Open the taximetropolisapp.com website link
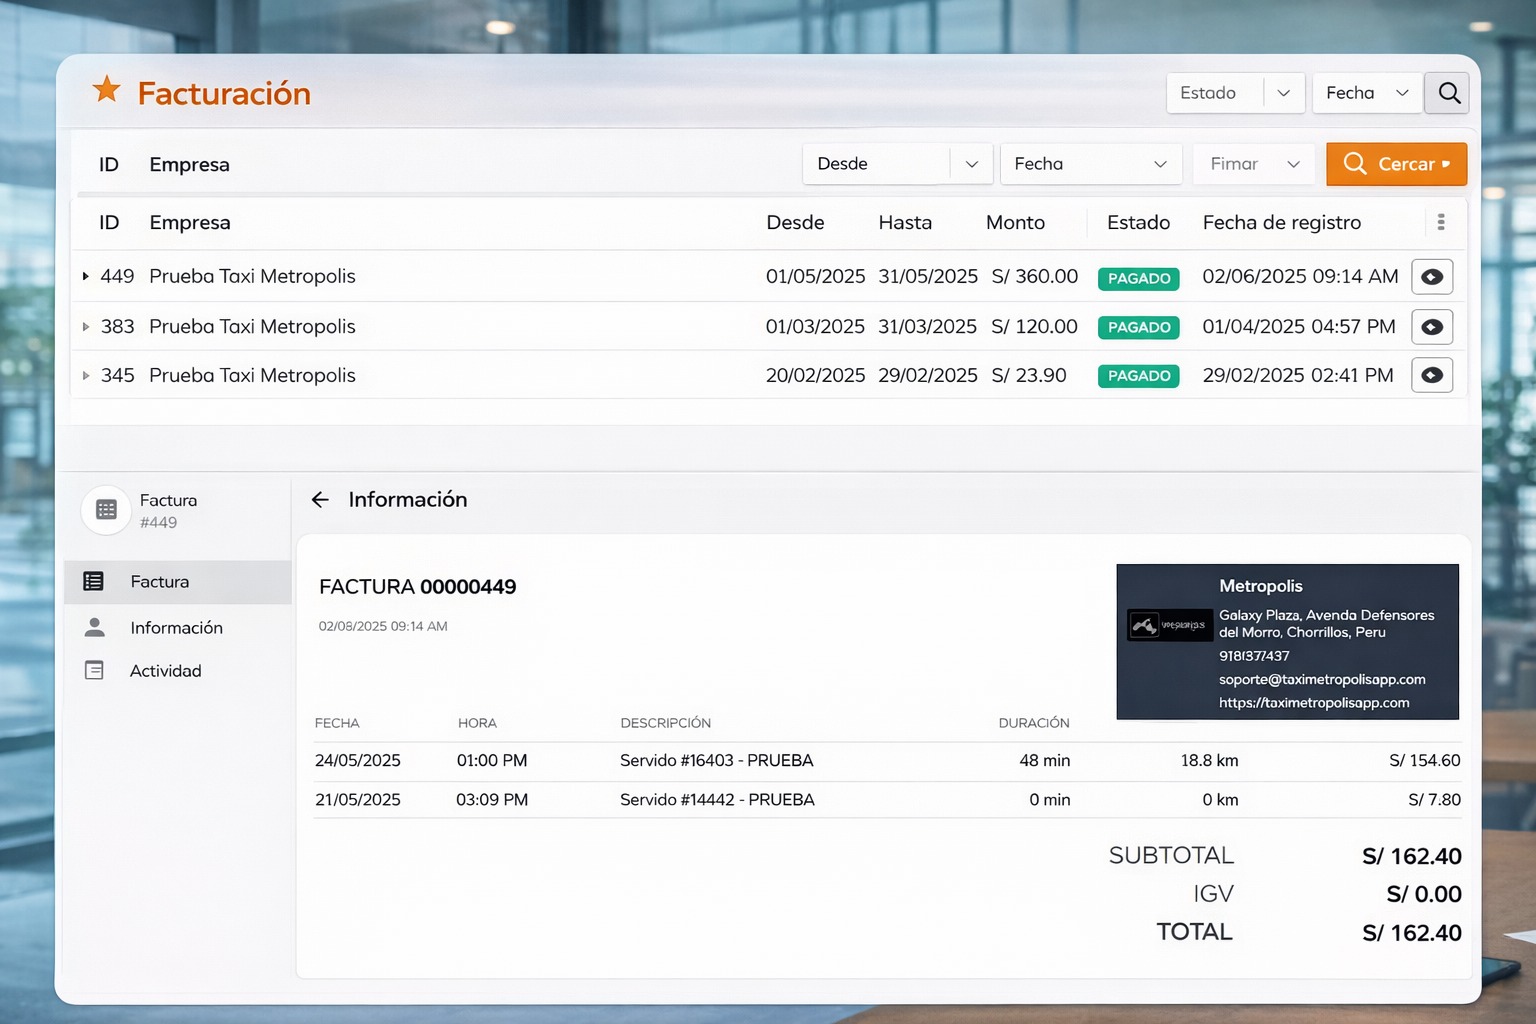Image resolution: width=1536 pixels, height=1024 pixels. coord(1313,703)
